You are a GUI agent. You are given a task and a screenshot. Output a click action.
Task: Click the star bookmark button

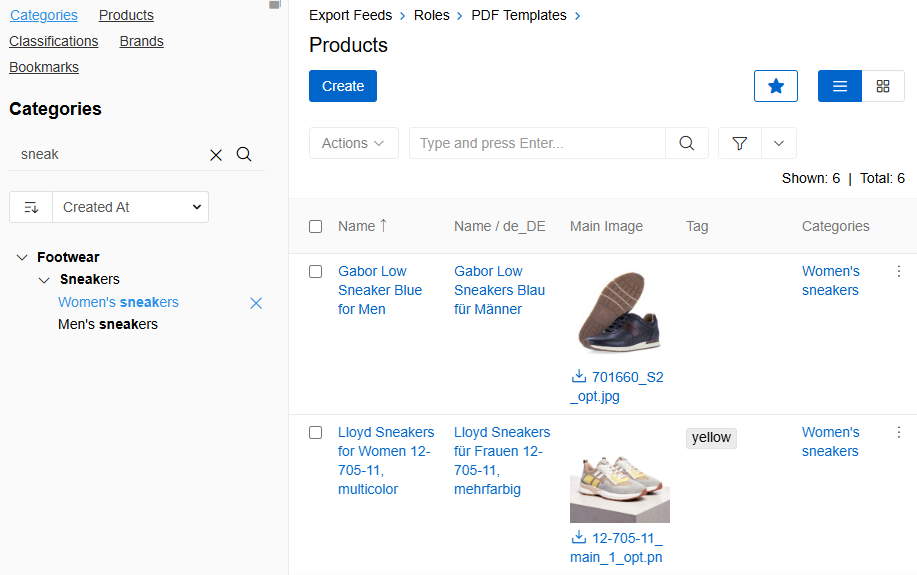pyautogui.click(x=776, y=86)
